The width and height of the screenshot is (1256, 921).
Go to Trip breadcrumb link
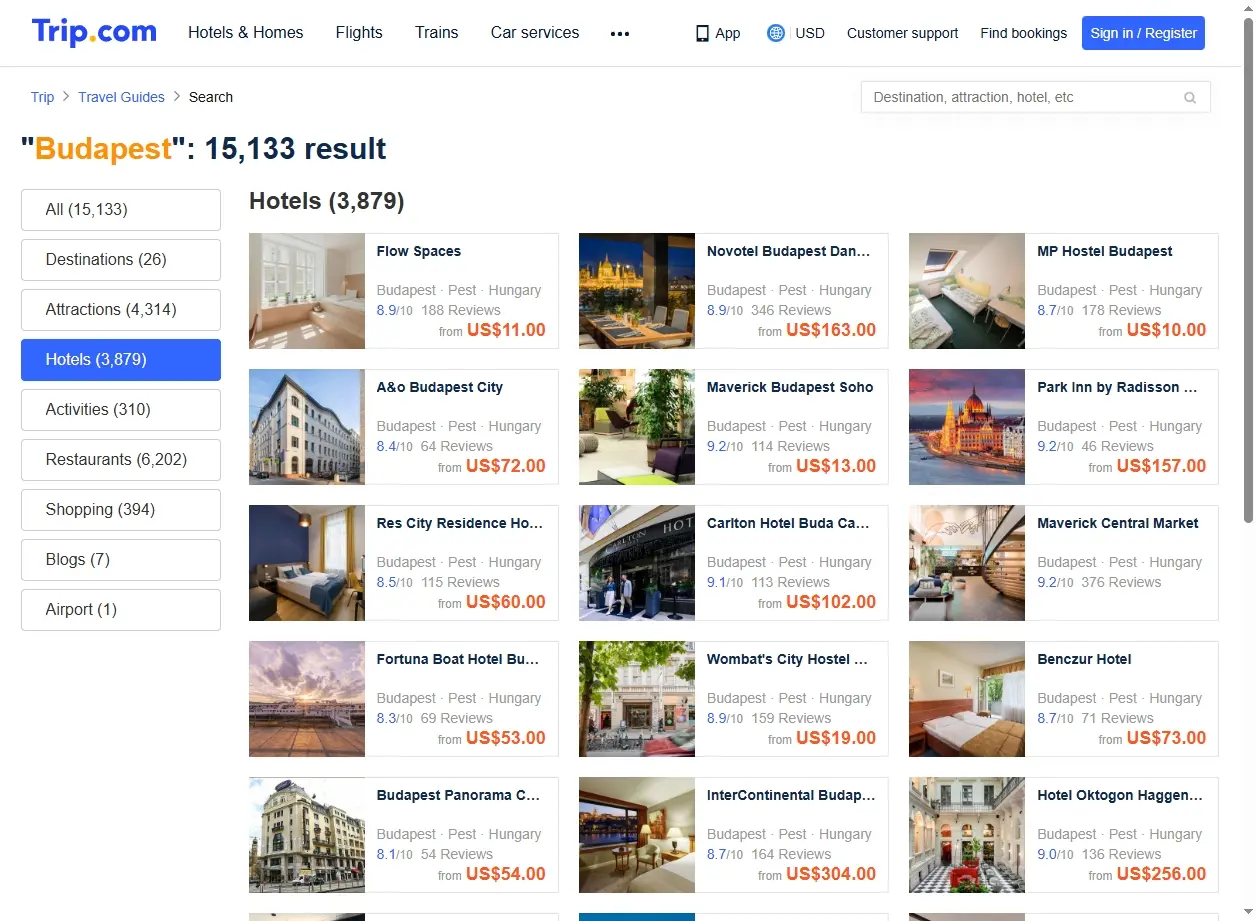[42, 97]
